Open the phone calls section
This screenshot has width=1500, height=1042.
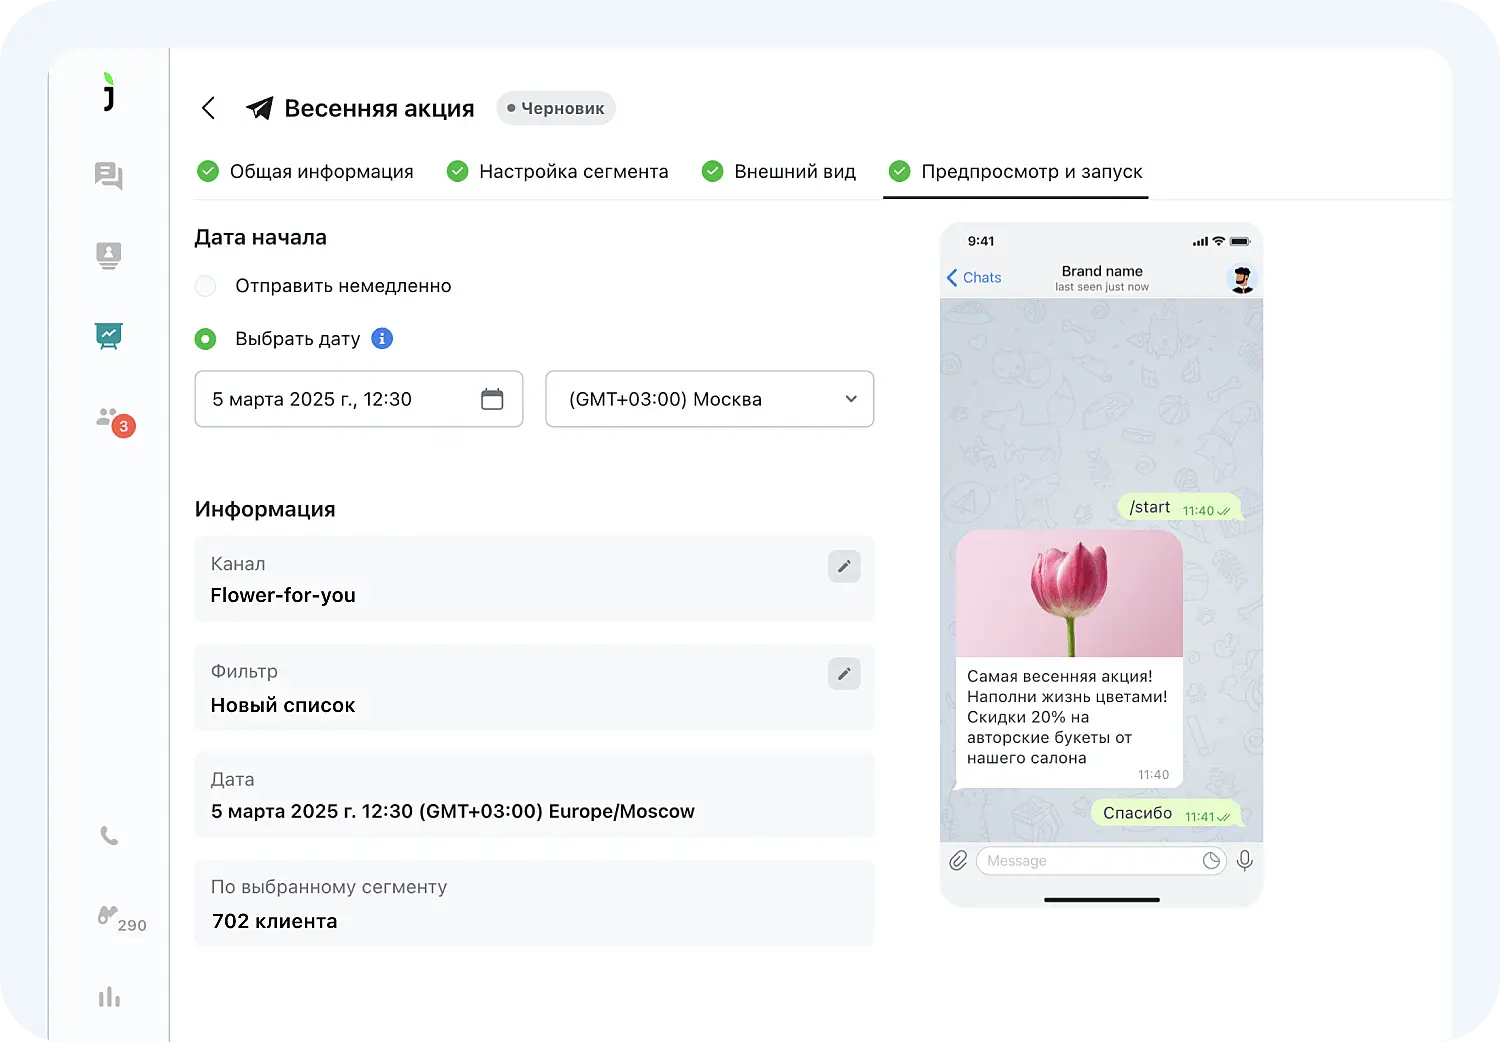coord(108,836)
